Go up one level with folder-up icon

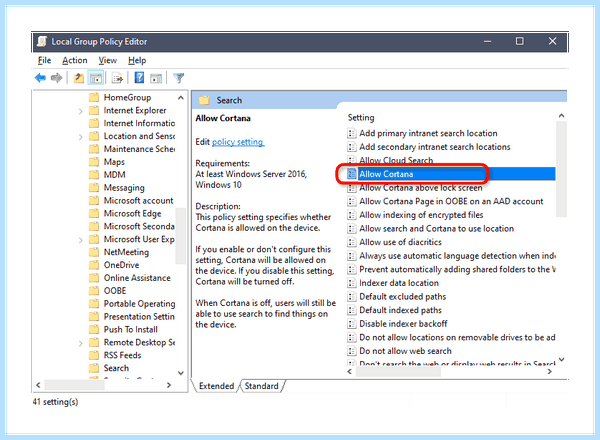point(79,78)
